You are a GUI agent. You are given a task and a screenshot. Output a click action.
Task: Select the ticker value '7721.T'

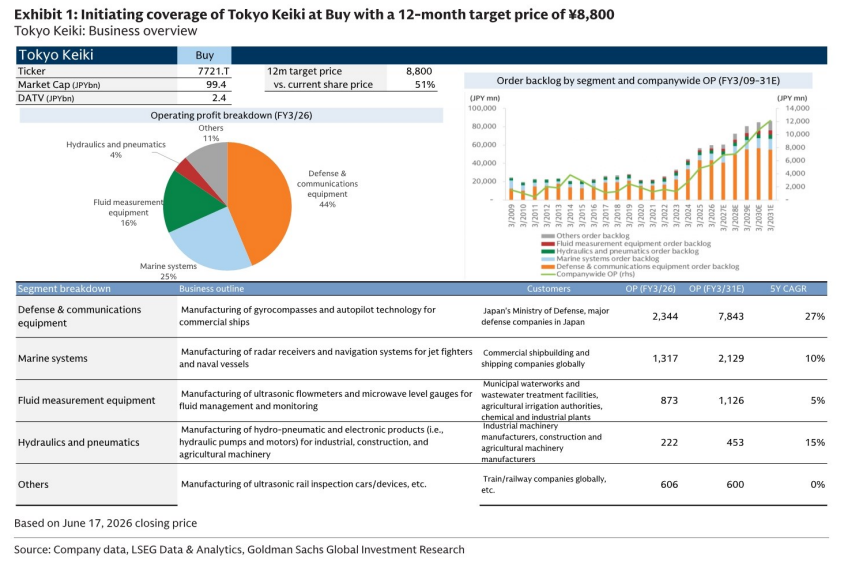tap(213, 71)
